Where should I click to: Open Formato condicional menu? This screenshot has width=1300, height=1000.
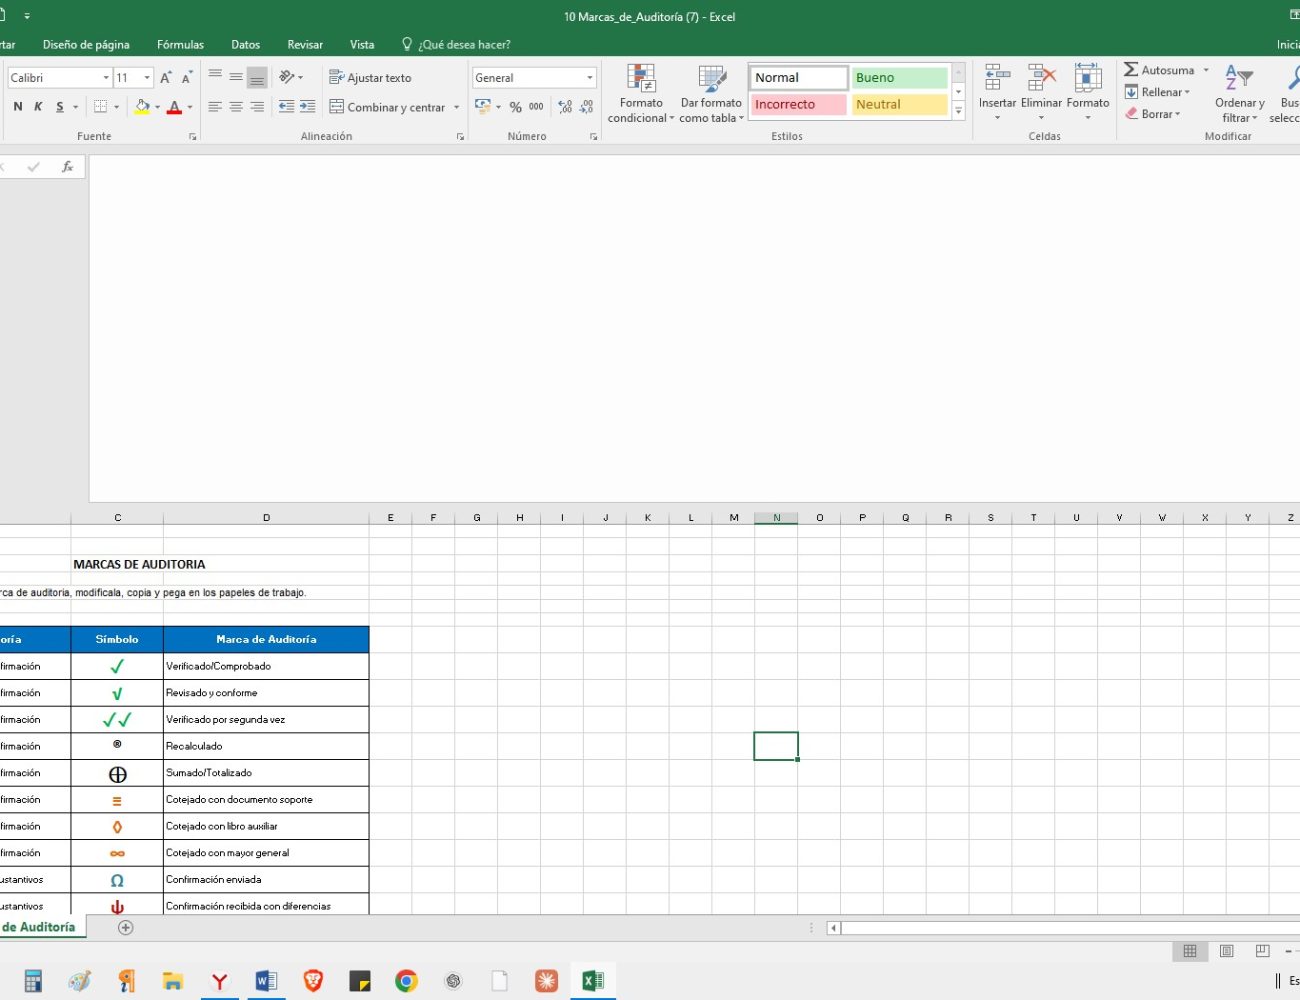point(641,93)
